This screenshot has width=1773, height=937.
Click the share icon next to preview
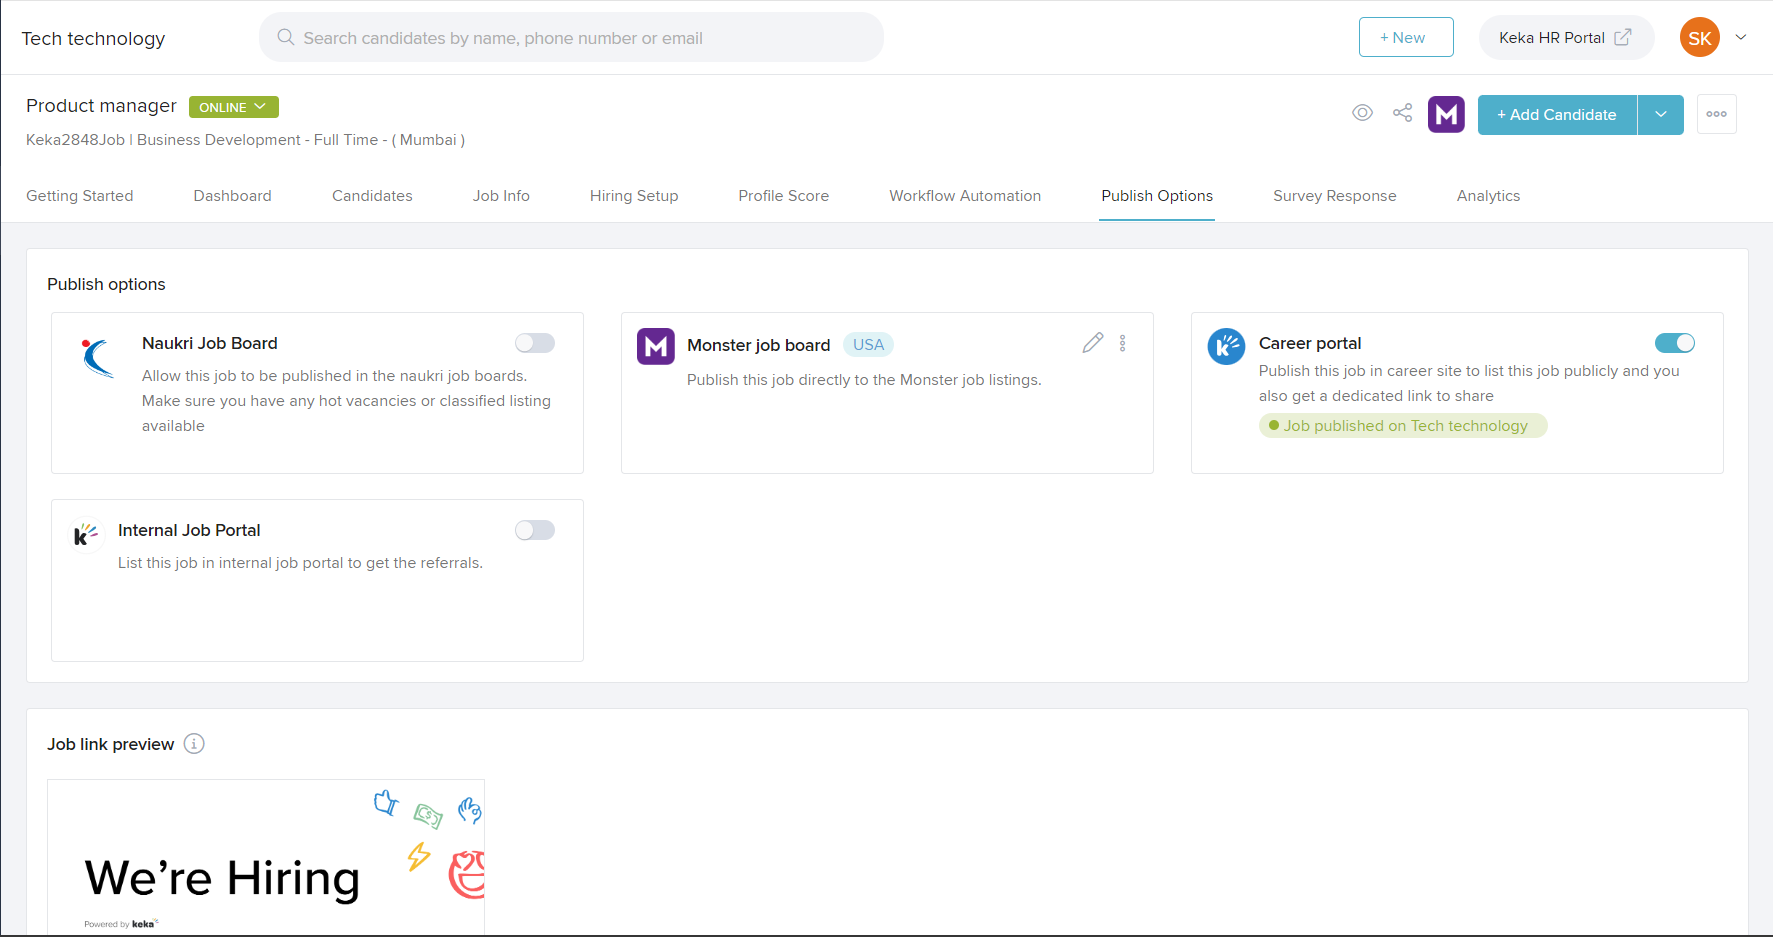[1403, 113]
